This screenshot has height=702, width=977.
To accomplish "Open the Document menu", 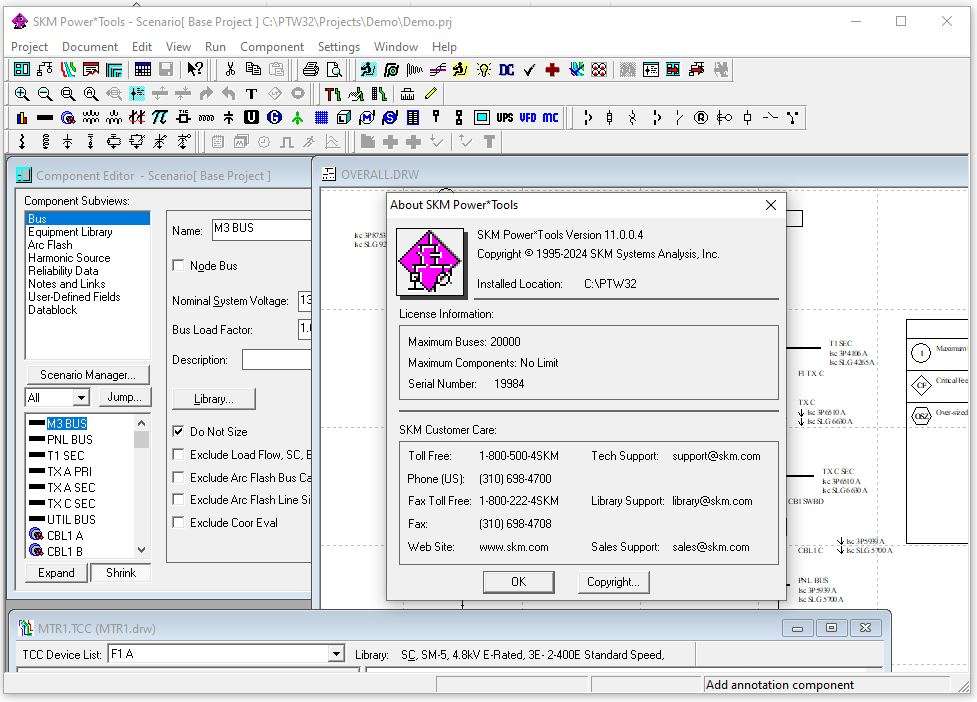I will [x=90, y=47].
